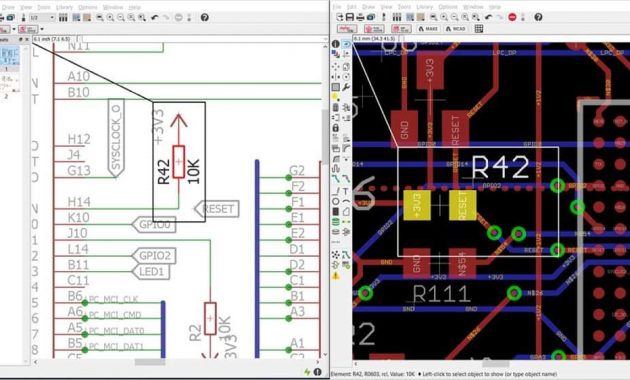
Task: Choose the Circle drawing tool
Action: pos(335,201)
